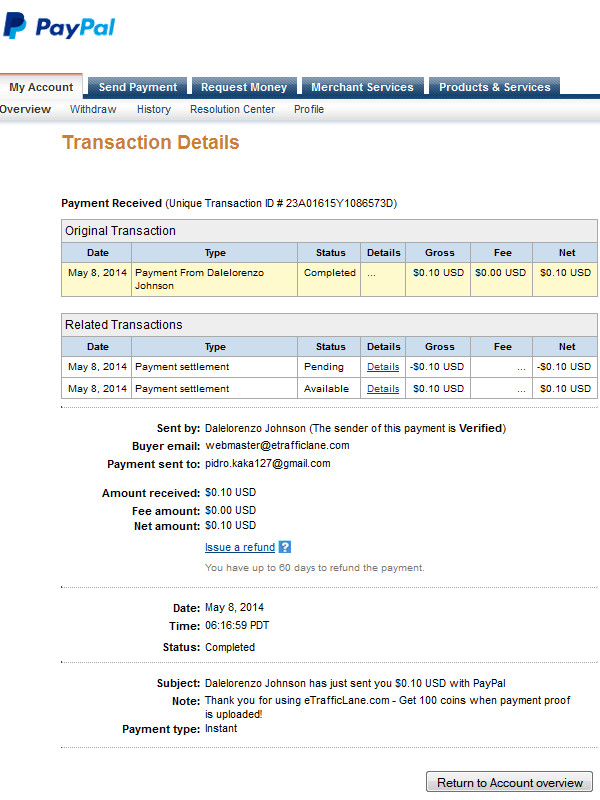Click the sender name Dalelorenzo Johnson in Sent by
This screenshot has width=600, height=800.
[x=255, y=428]
